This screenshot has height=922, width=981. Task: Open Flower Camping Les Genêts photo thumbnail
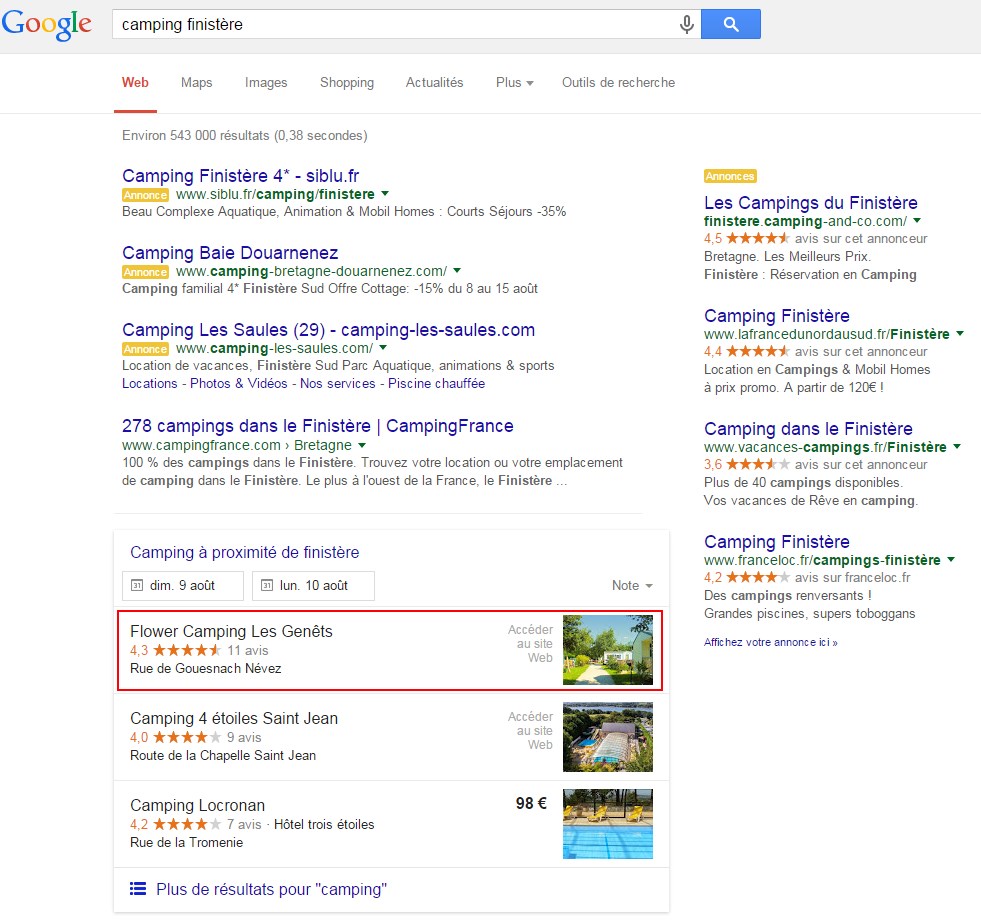[x=607, y=650]
